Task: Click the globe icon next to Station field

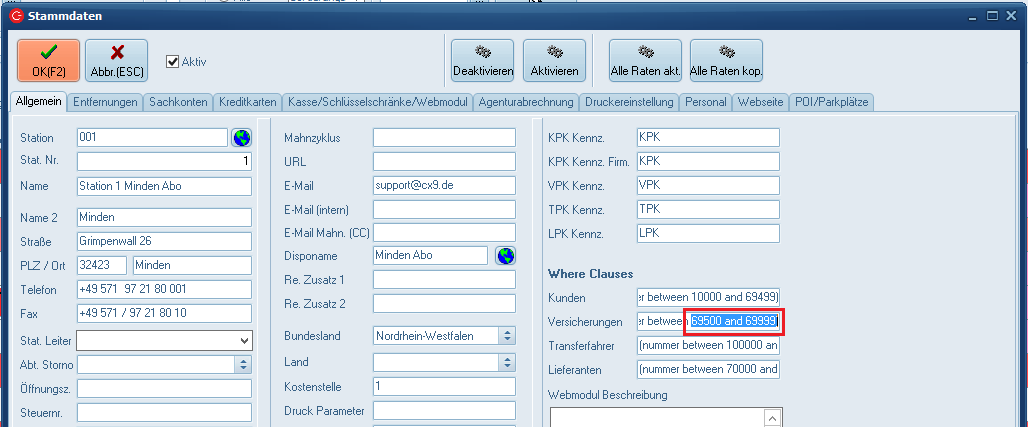Action: pos(241,137)
